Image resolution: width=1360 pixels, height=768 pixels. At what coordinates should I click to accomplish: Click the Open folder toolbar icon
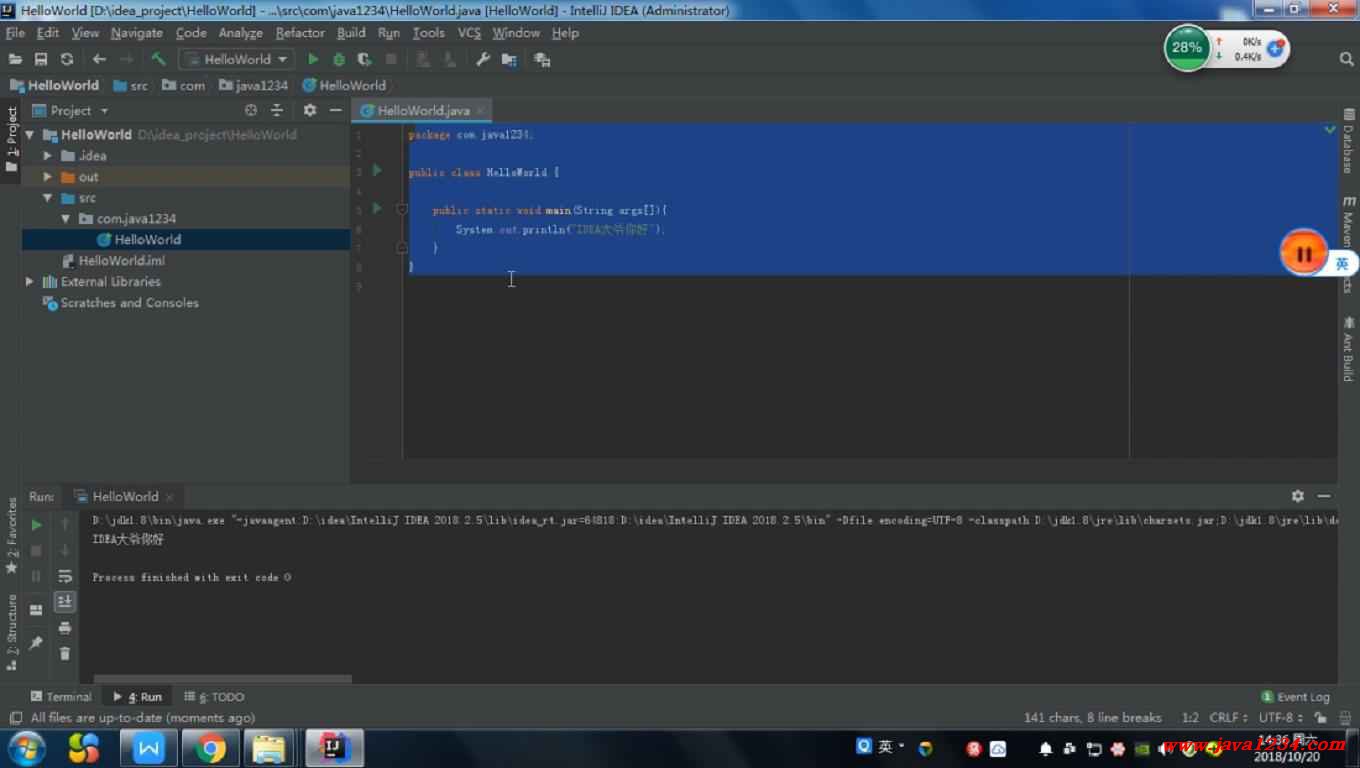point(15,59)
